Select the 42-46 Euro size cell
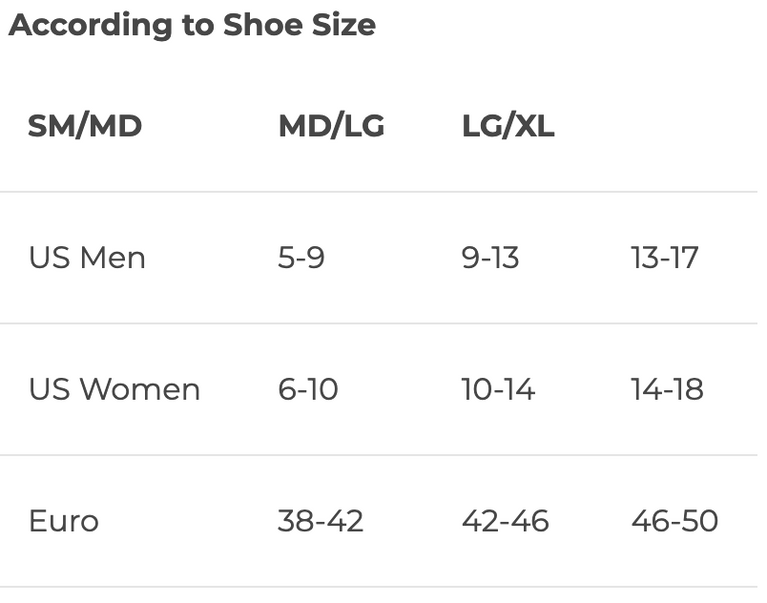The image size is (767, 603). (505, 521)
